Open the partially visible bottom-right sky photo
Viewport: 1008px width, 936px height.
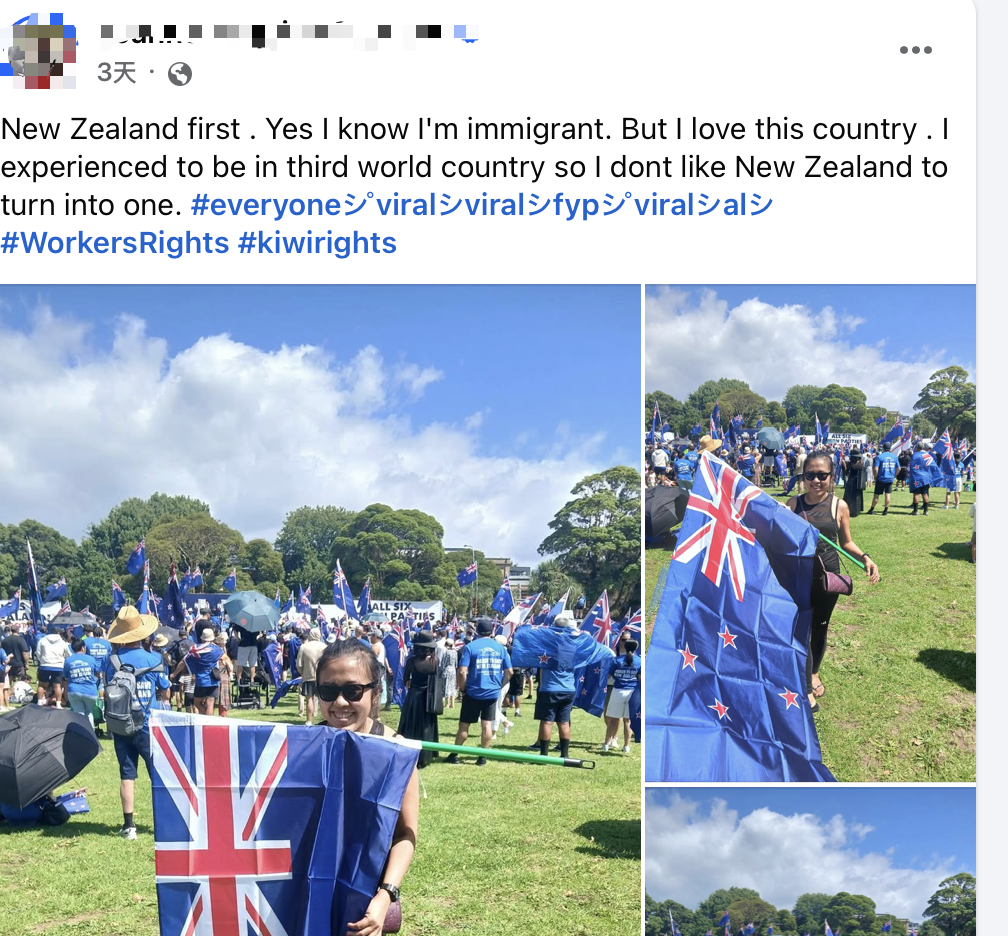coord(810,861)
